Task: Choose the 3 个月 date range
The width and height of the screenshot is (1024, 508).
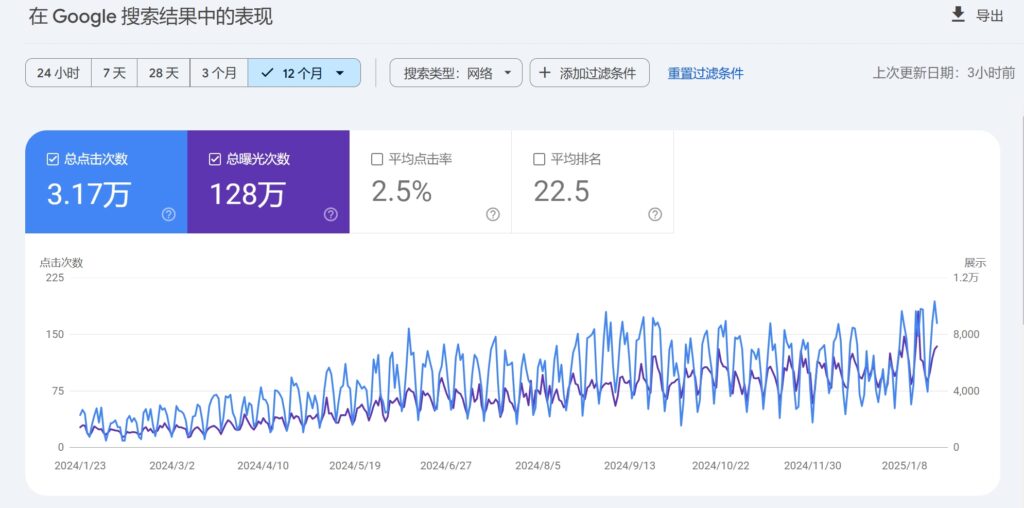Action: pyautogui.click(x=219, y=73)
